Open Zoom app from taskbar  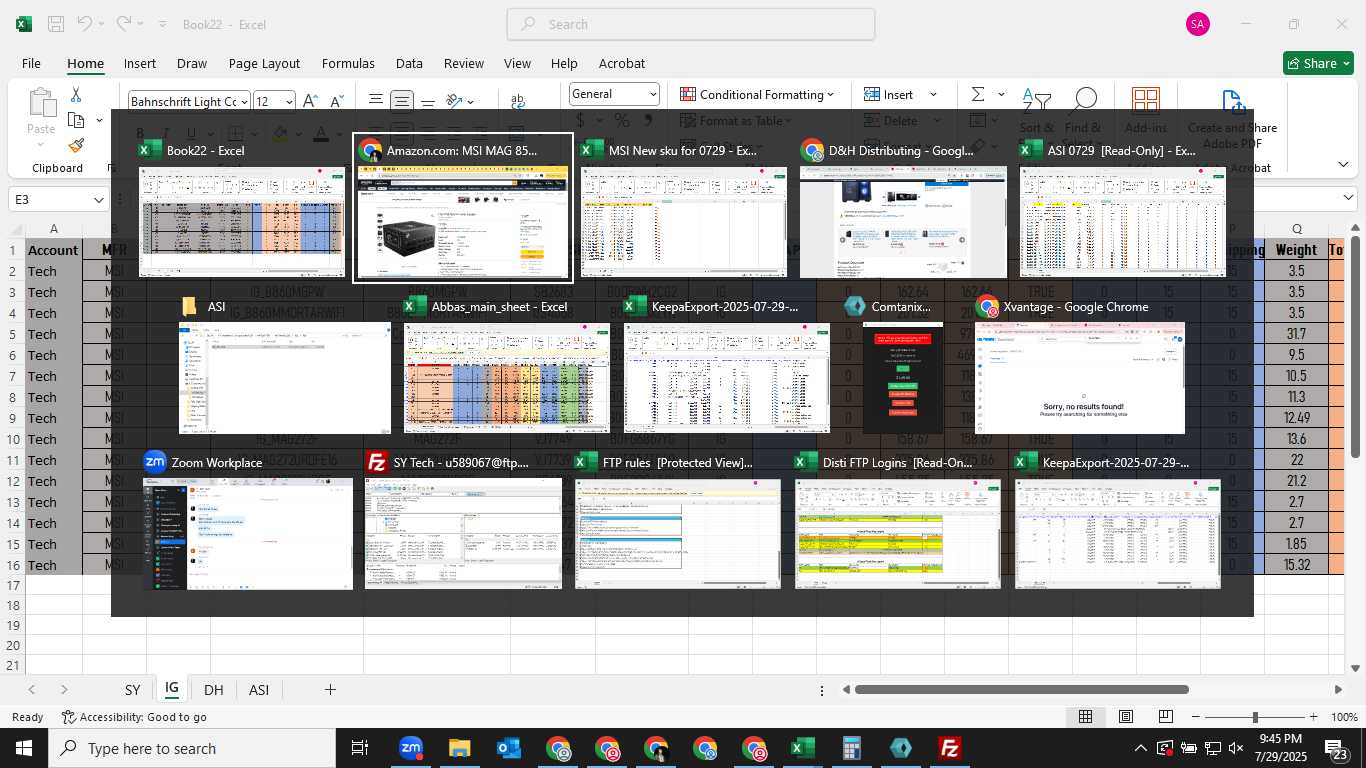click(x=410, y=748)
